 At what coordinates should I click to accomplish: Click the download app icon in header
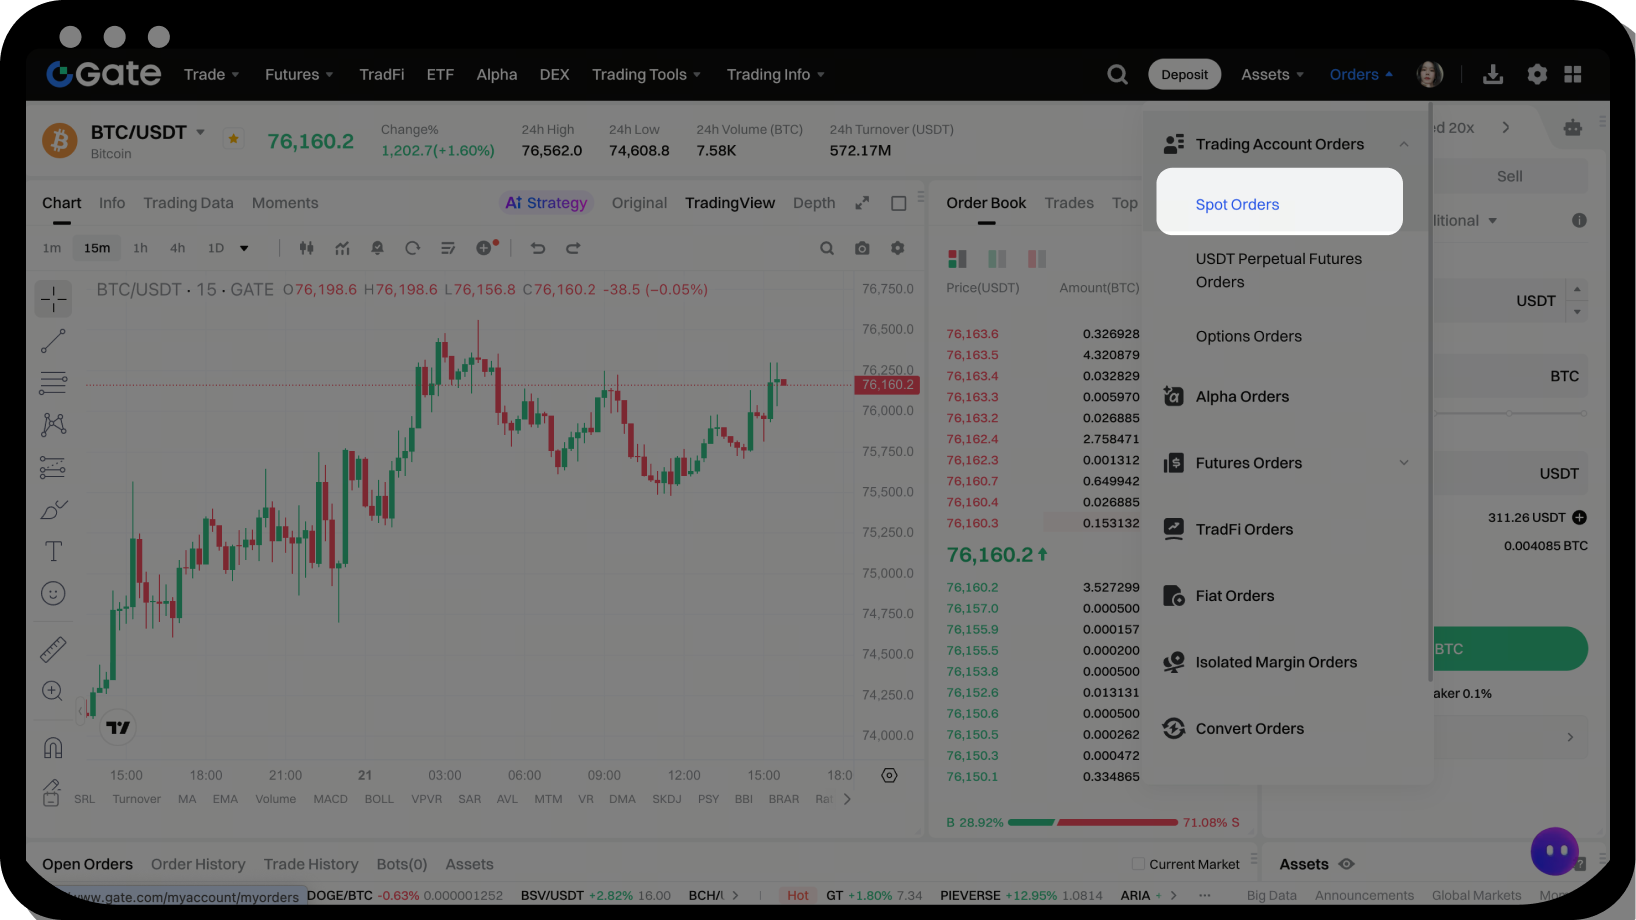coord(1492,75)
